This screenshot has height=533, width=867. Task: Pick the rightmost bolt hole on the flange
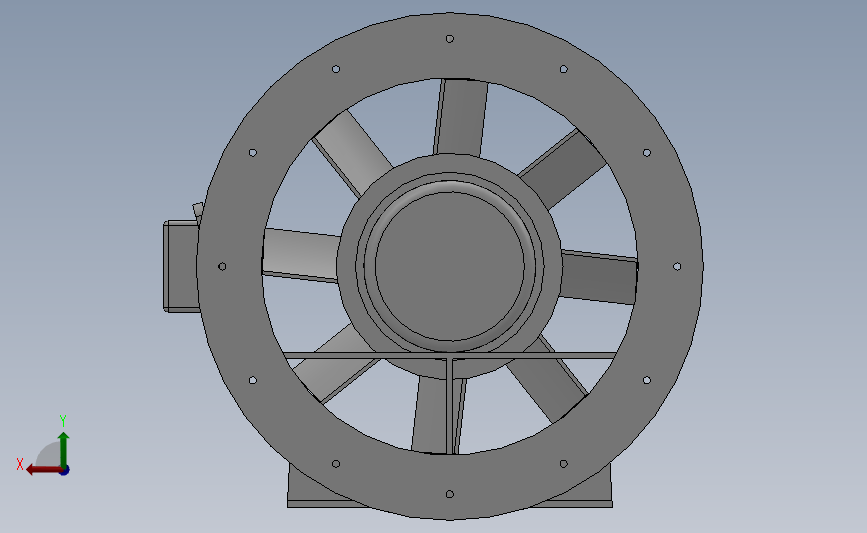[x=677, y=266]
